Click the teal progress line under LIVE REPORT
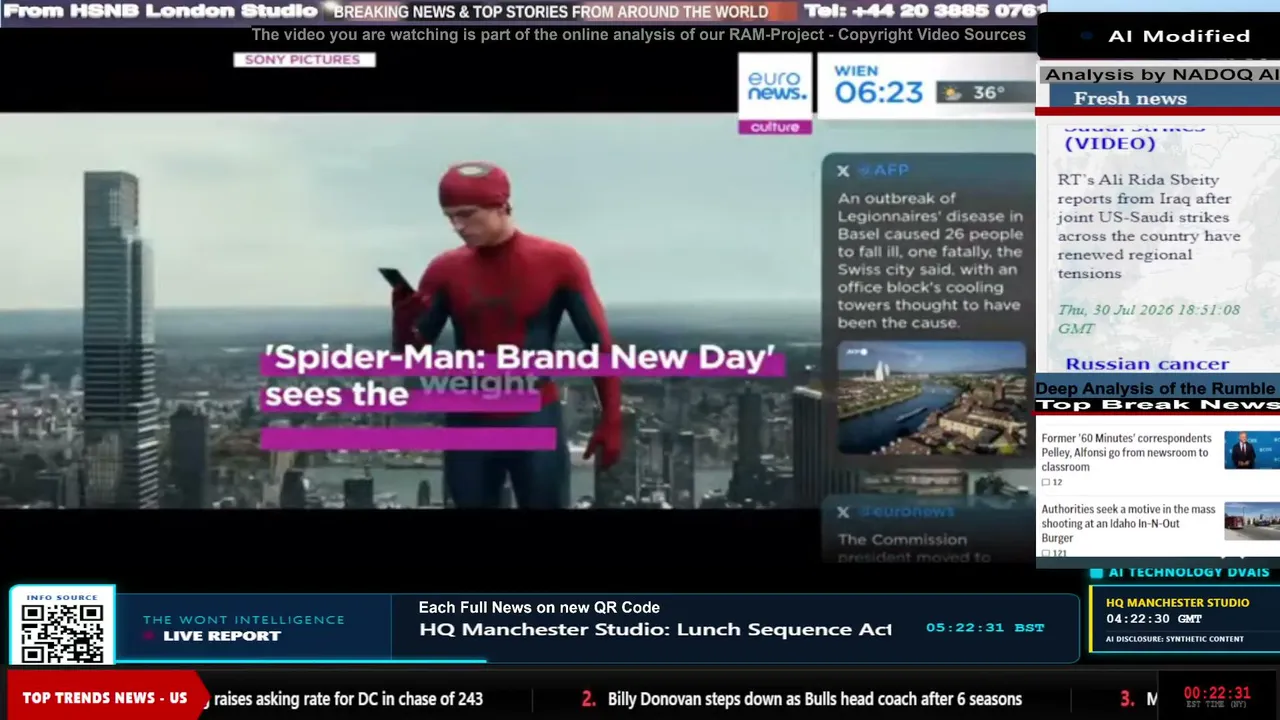1280x720 pixels. (x=301, y=660)
